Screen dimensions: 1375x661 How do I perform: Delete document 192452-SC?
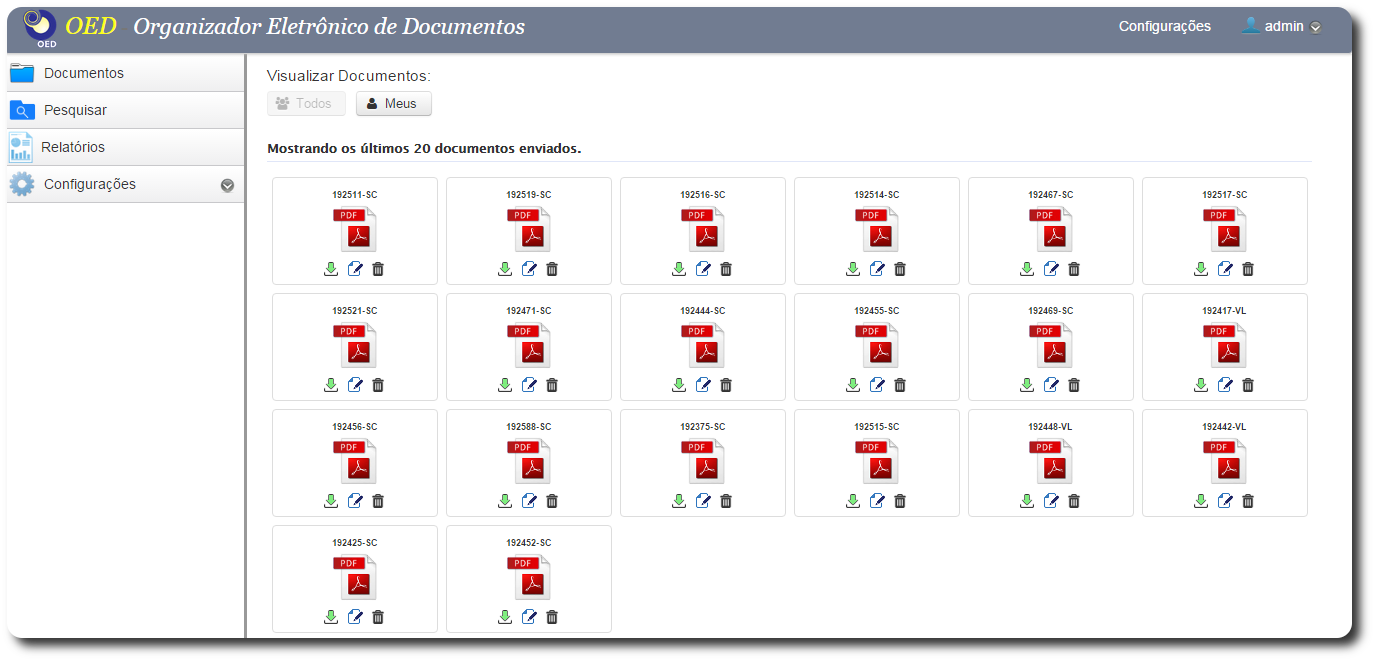coord(552,617)
